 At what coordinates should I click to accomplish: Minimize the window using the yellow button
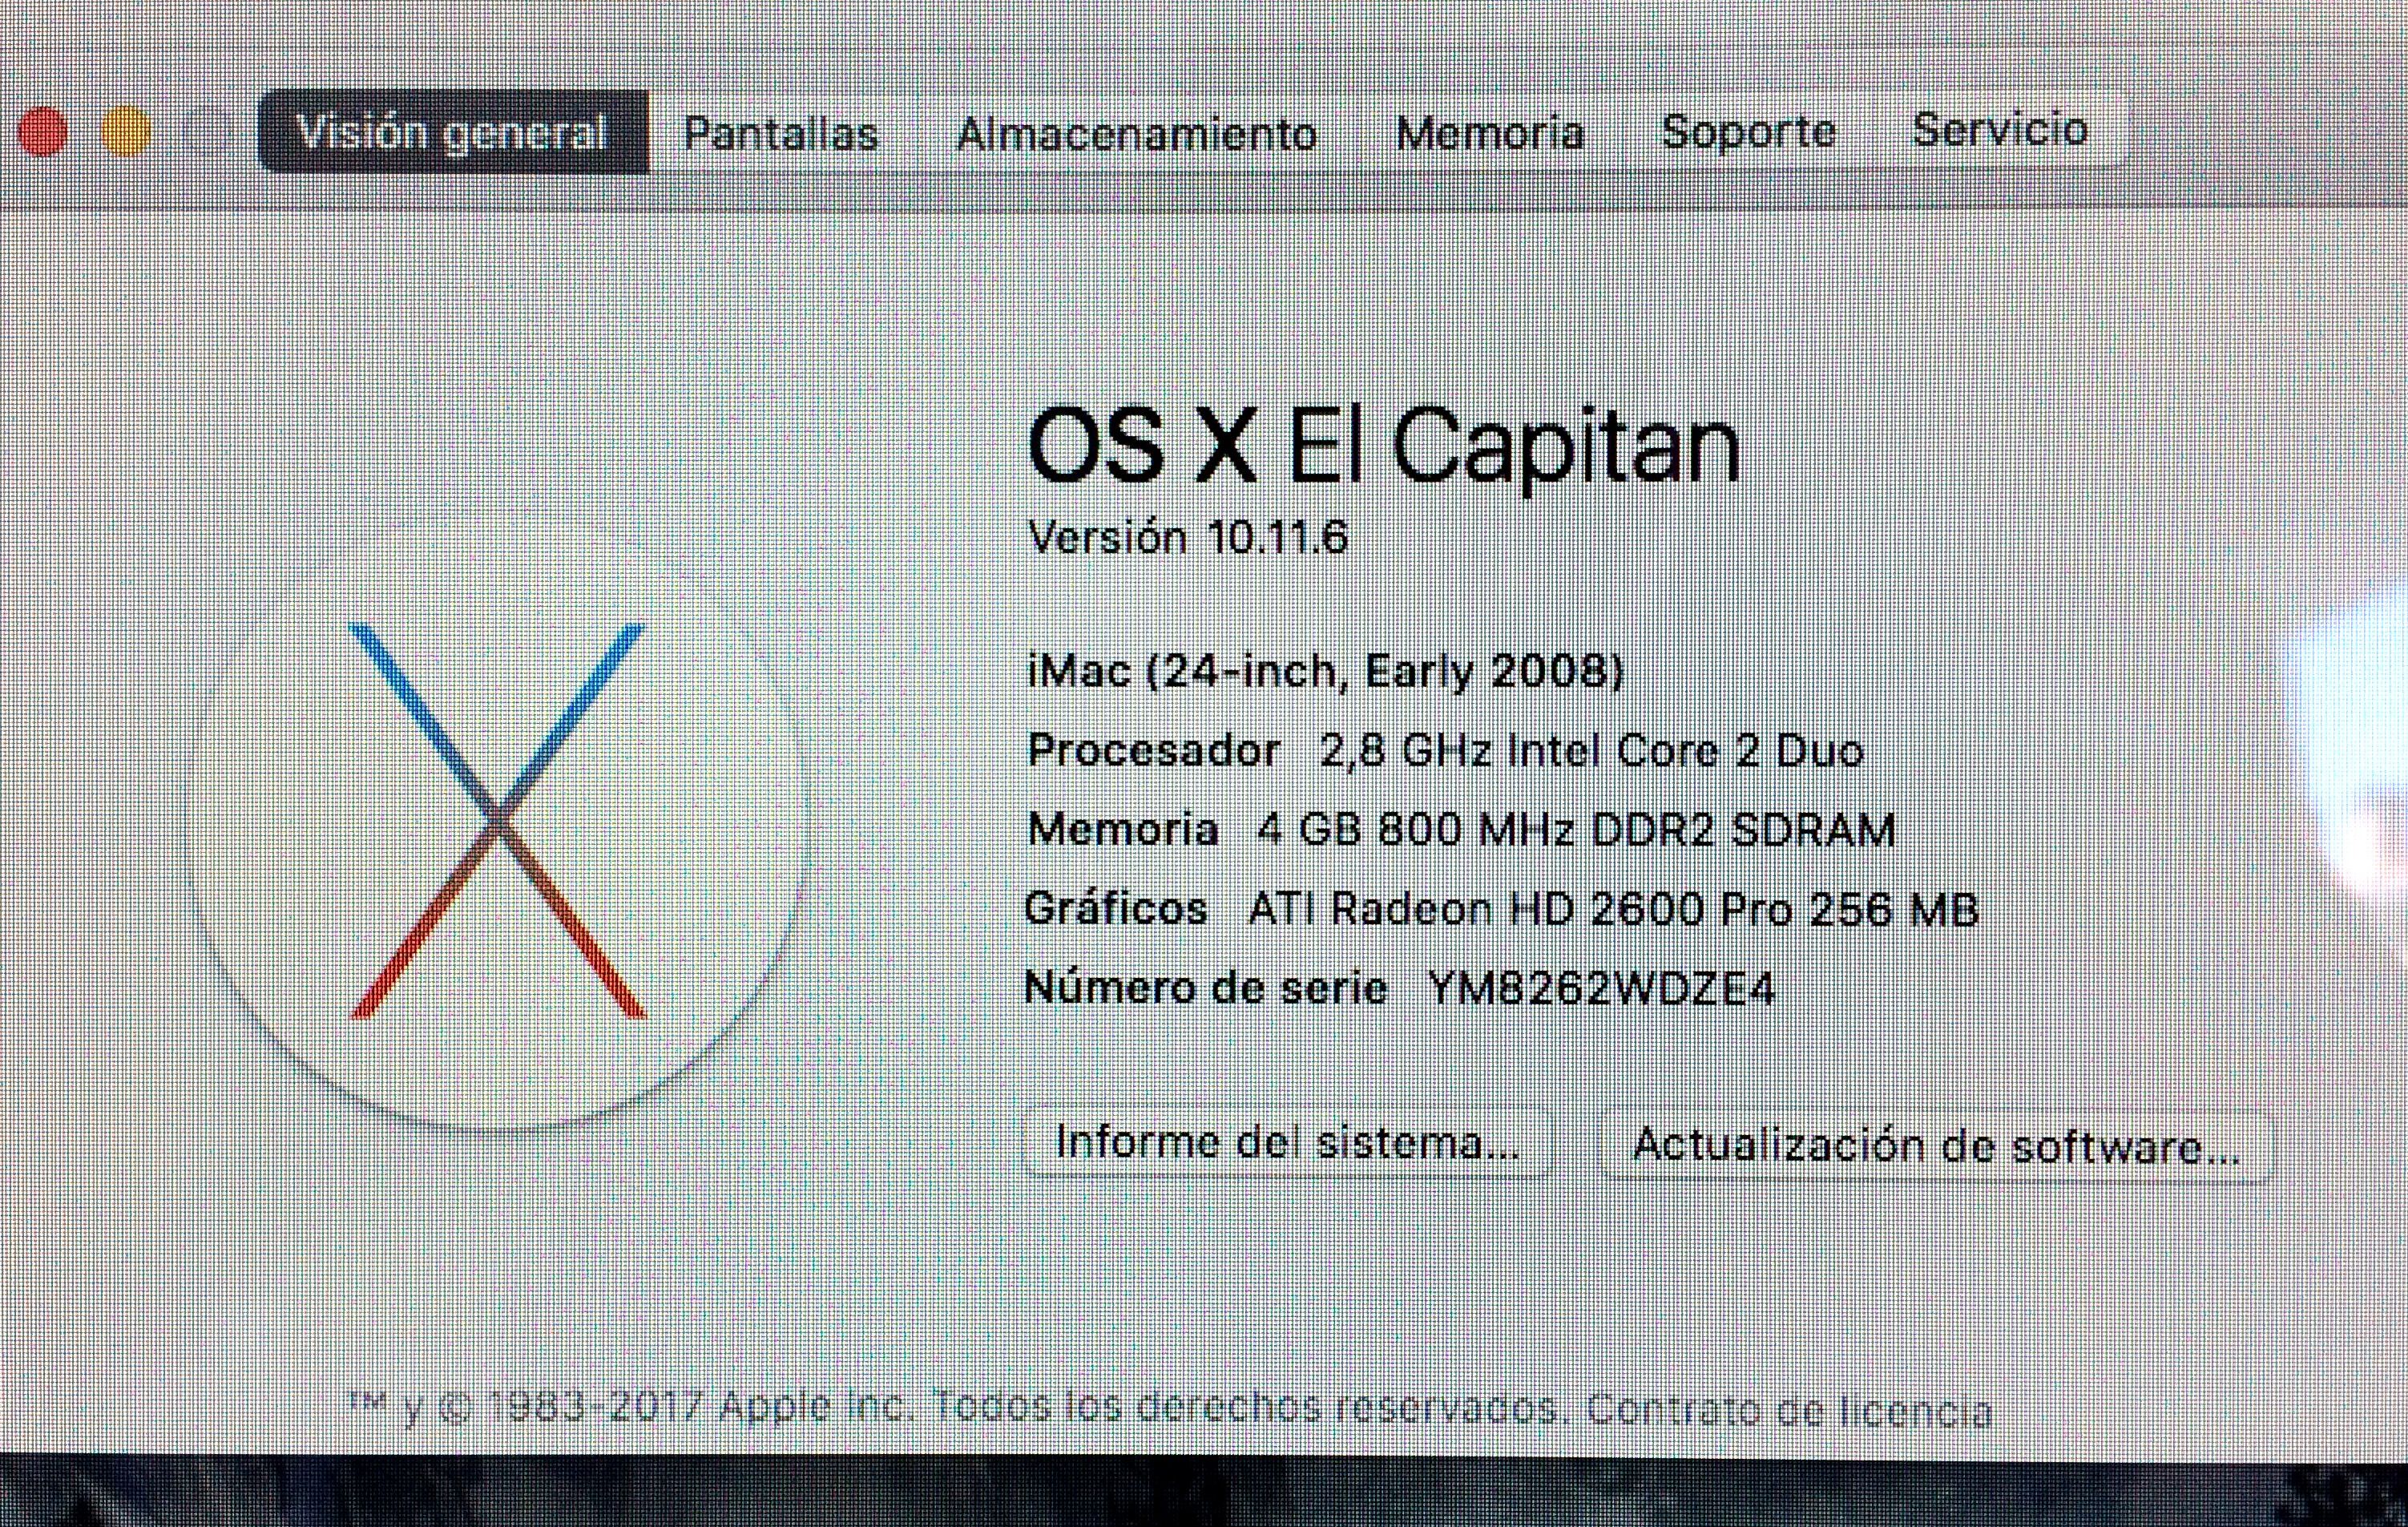pyautogui.click(x=126, y=131)
